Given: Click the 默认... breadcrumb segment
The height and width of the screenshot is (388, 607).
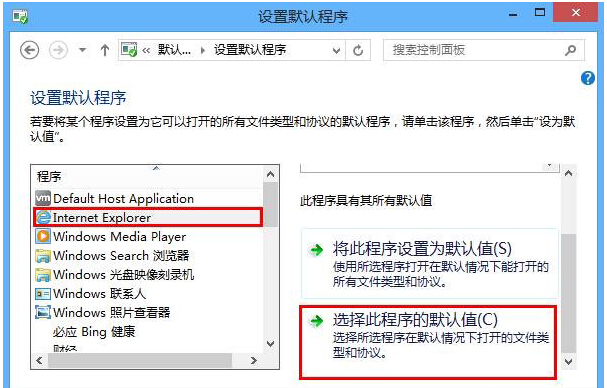Looking at the screenshot, I should tap(174, 50).
